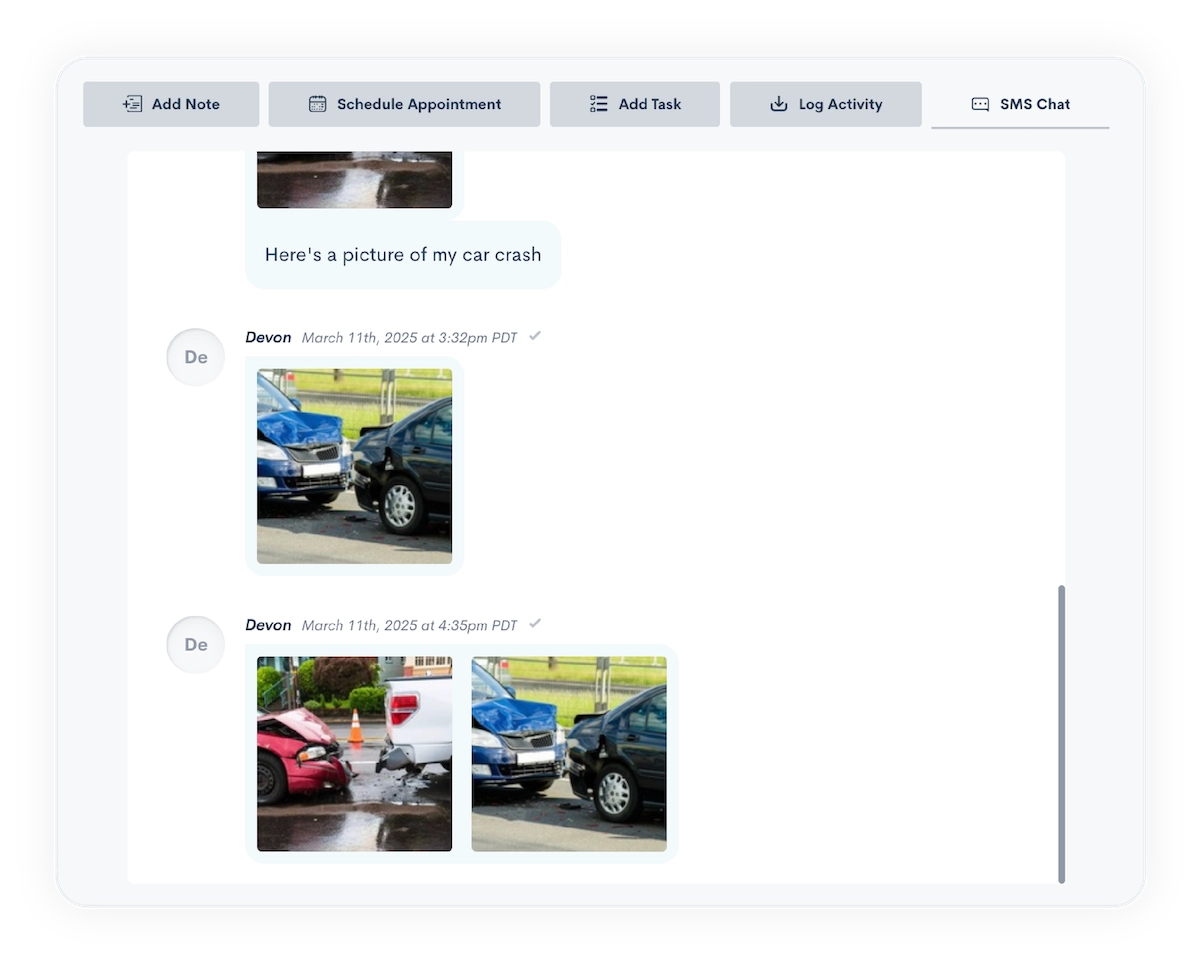Open the Add Note tab

(x=171, y=104)
